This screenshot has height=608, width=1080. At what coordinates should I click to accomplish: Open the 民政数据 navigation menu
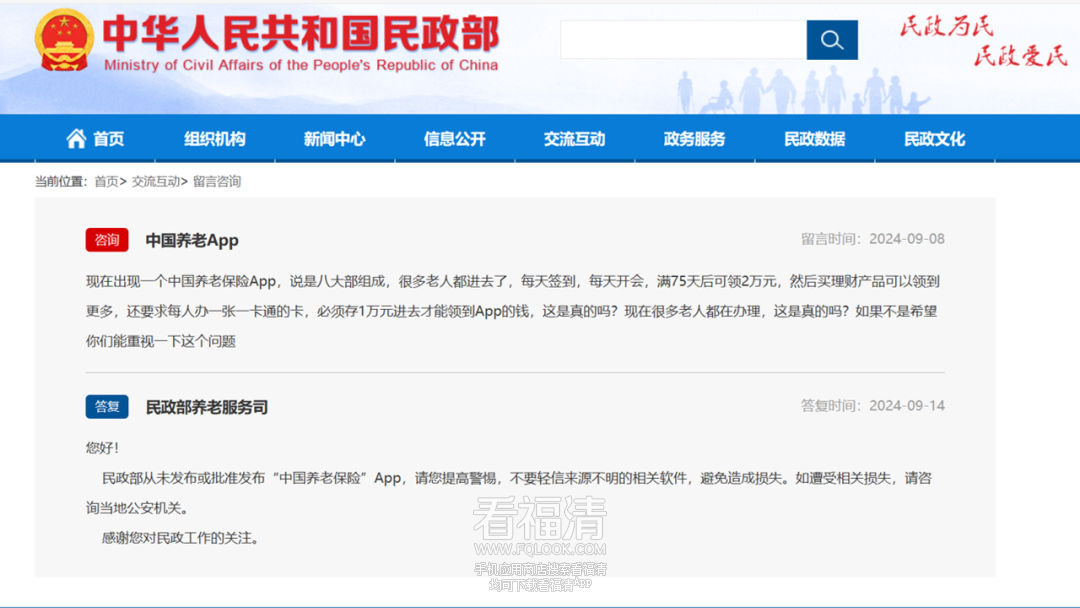point(815,139)
